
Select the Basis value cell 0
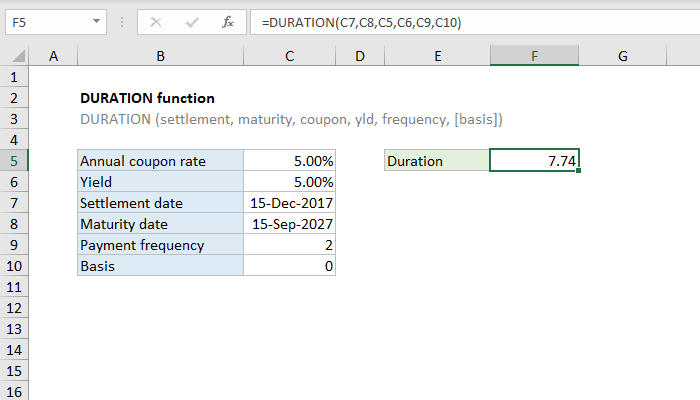click(289, 266)
